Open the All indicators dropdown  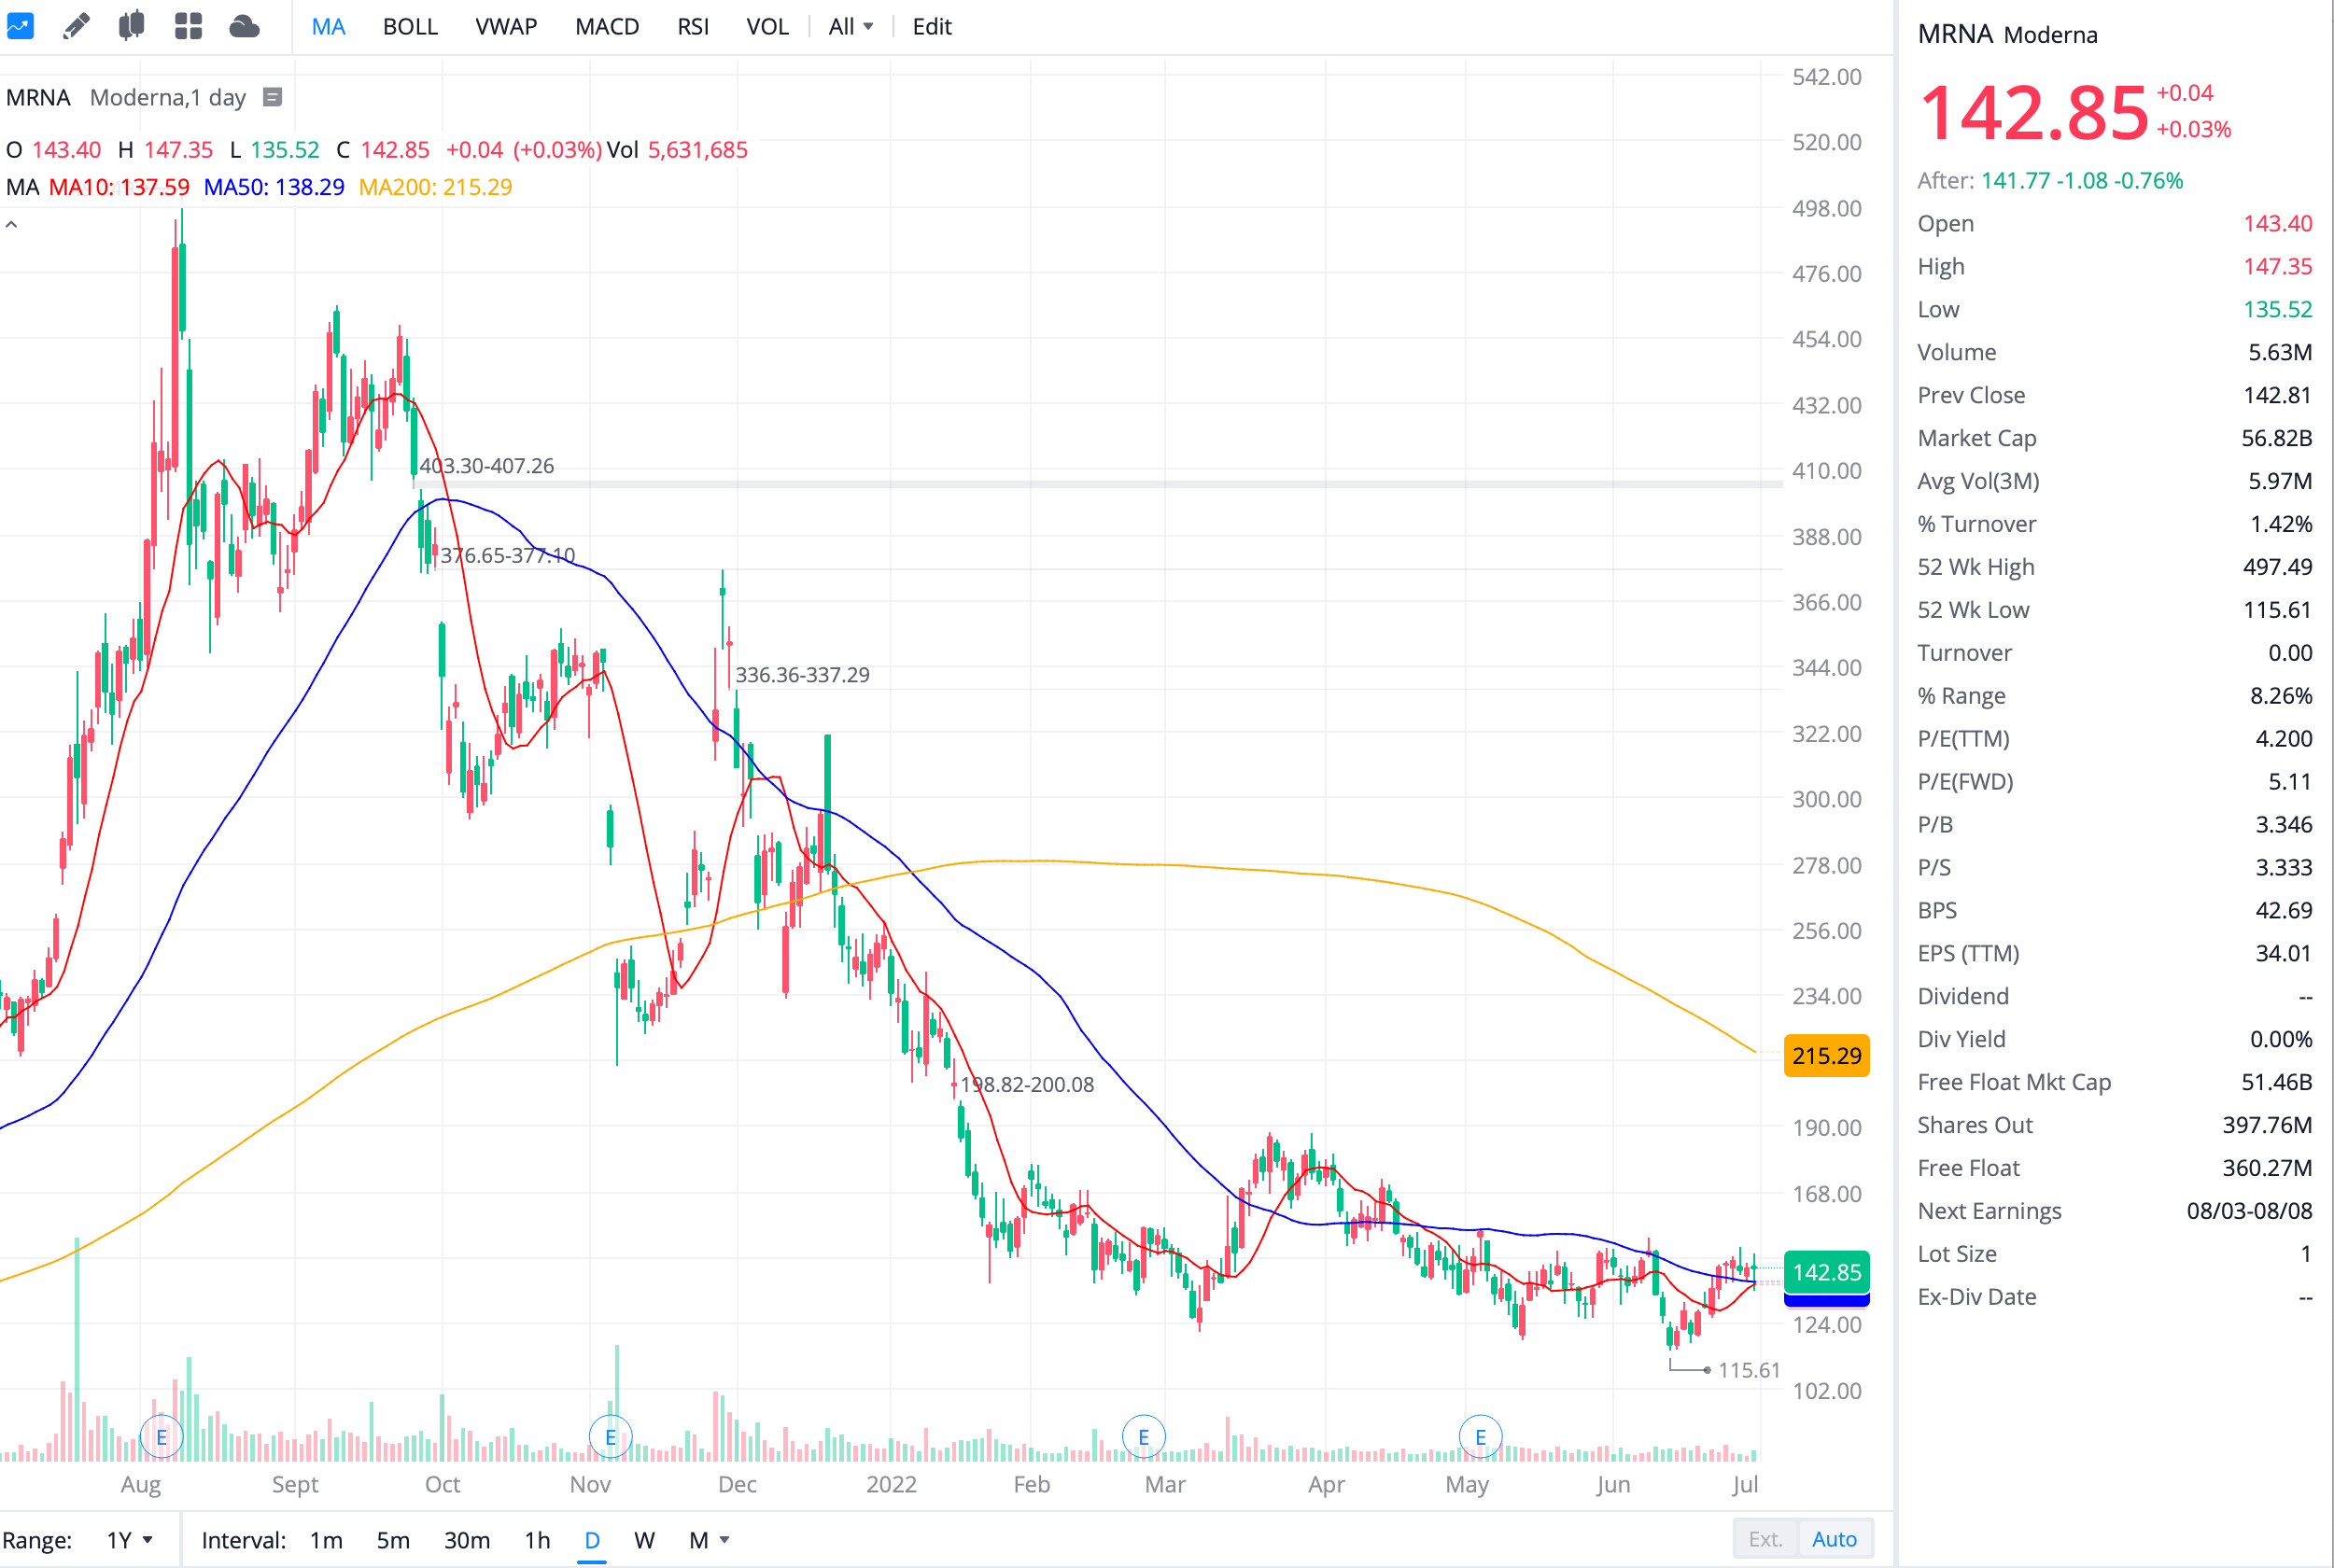click(x=850, y=27)
